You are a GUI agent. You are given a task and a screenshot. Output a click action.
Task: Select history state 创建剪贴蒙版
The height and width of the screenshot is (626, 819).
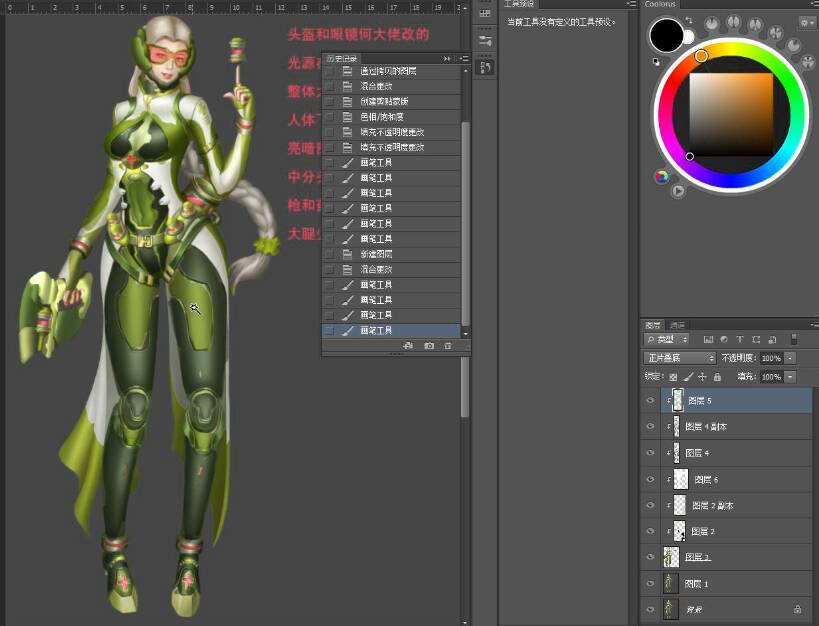(x=391, y=101)
